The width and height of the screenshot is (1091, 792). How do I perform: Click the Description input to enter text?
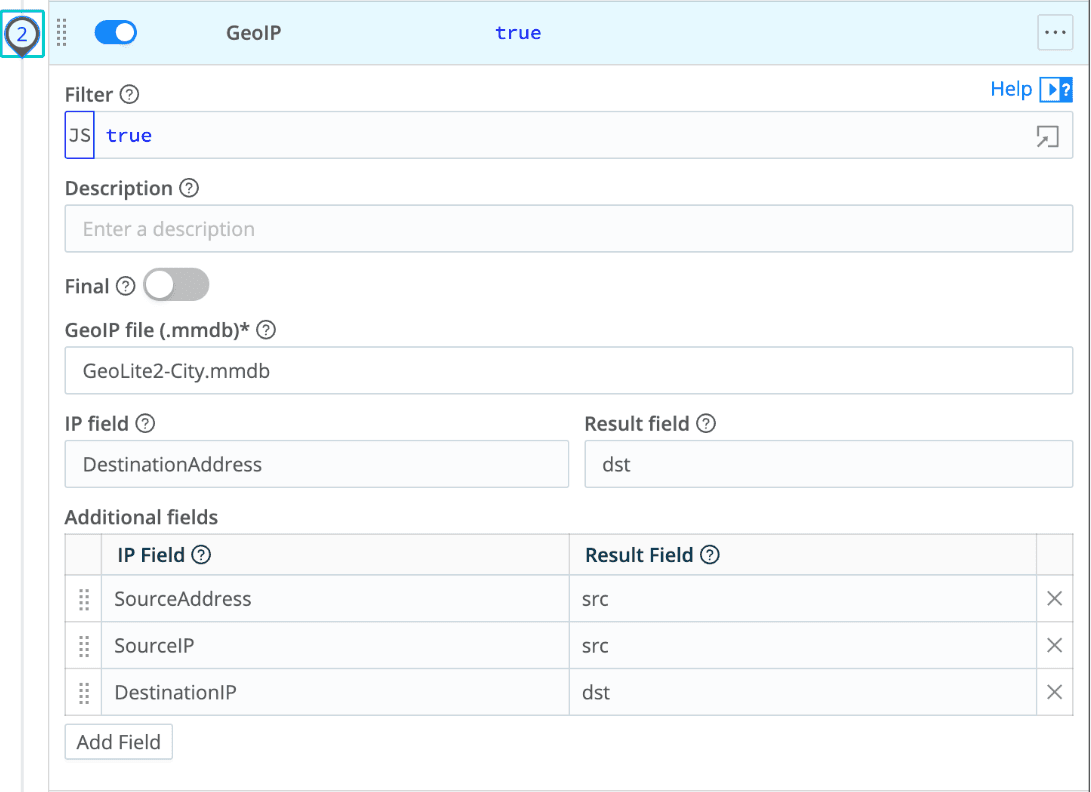coord(569,228)
